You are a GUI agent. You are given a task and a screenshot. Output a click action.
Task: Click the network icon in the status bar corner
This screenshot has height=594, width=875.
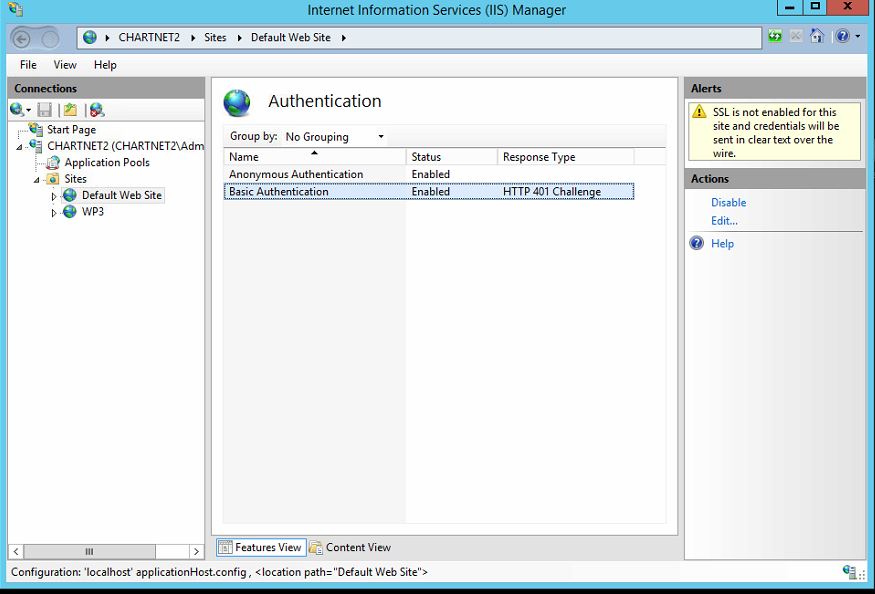849,571
